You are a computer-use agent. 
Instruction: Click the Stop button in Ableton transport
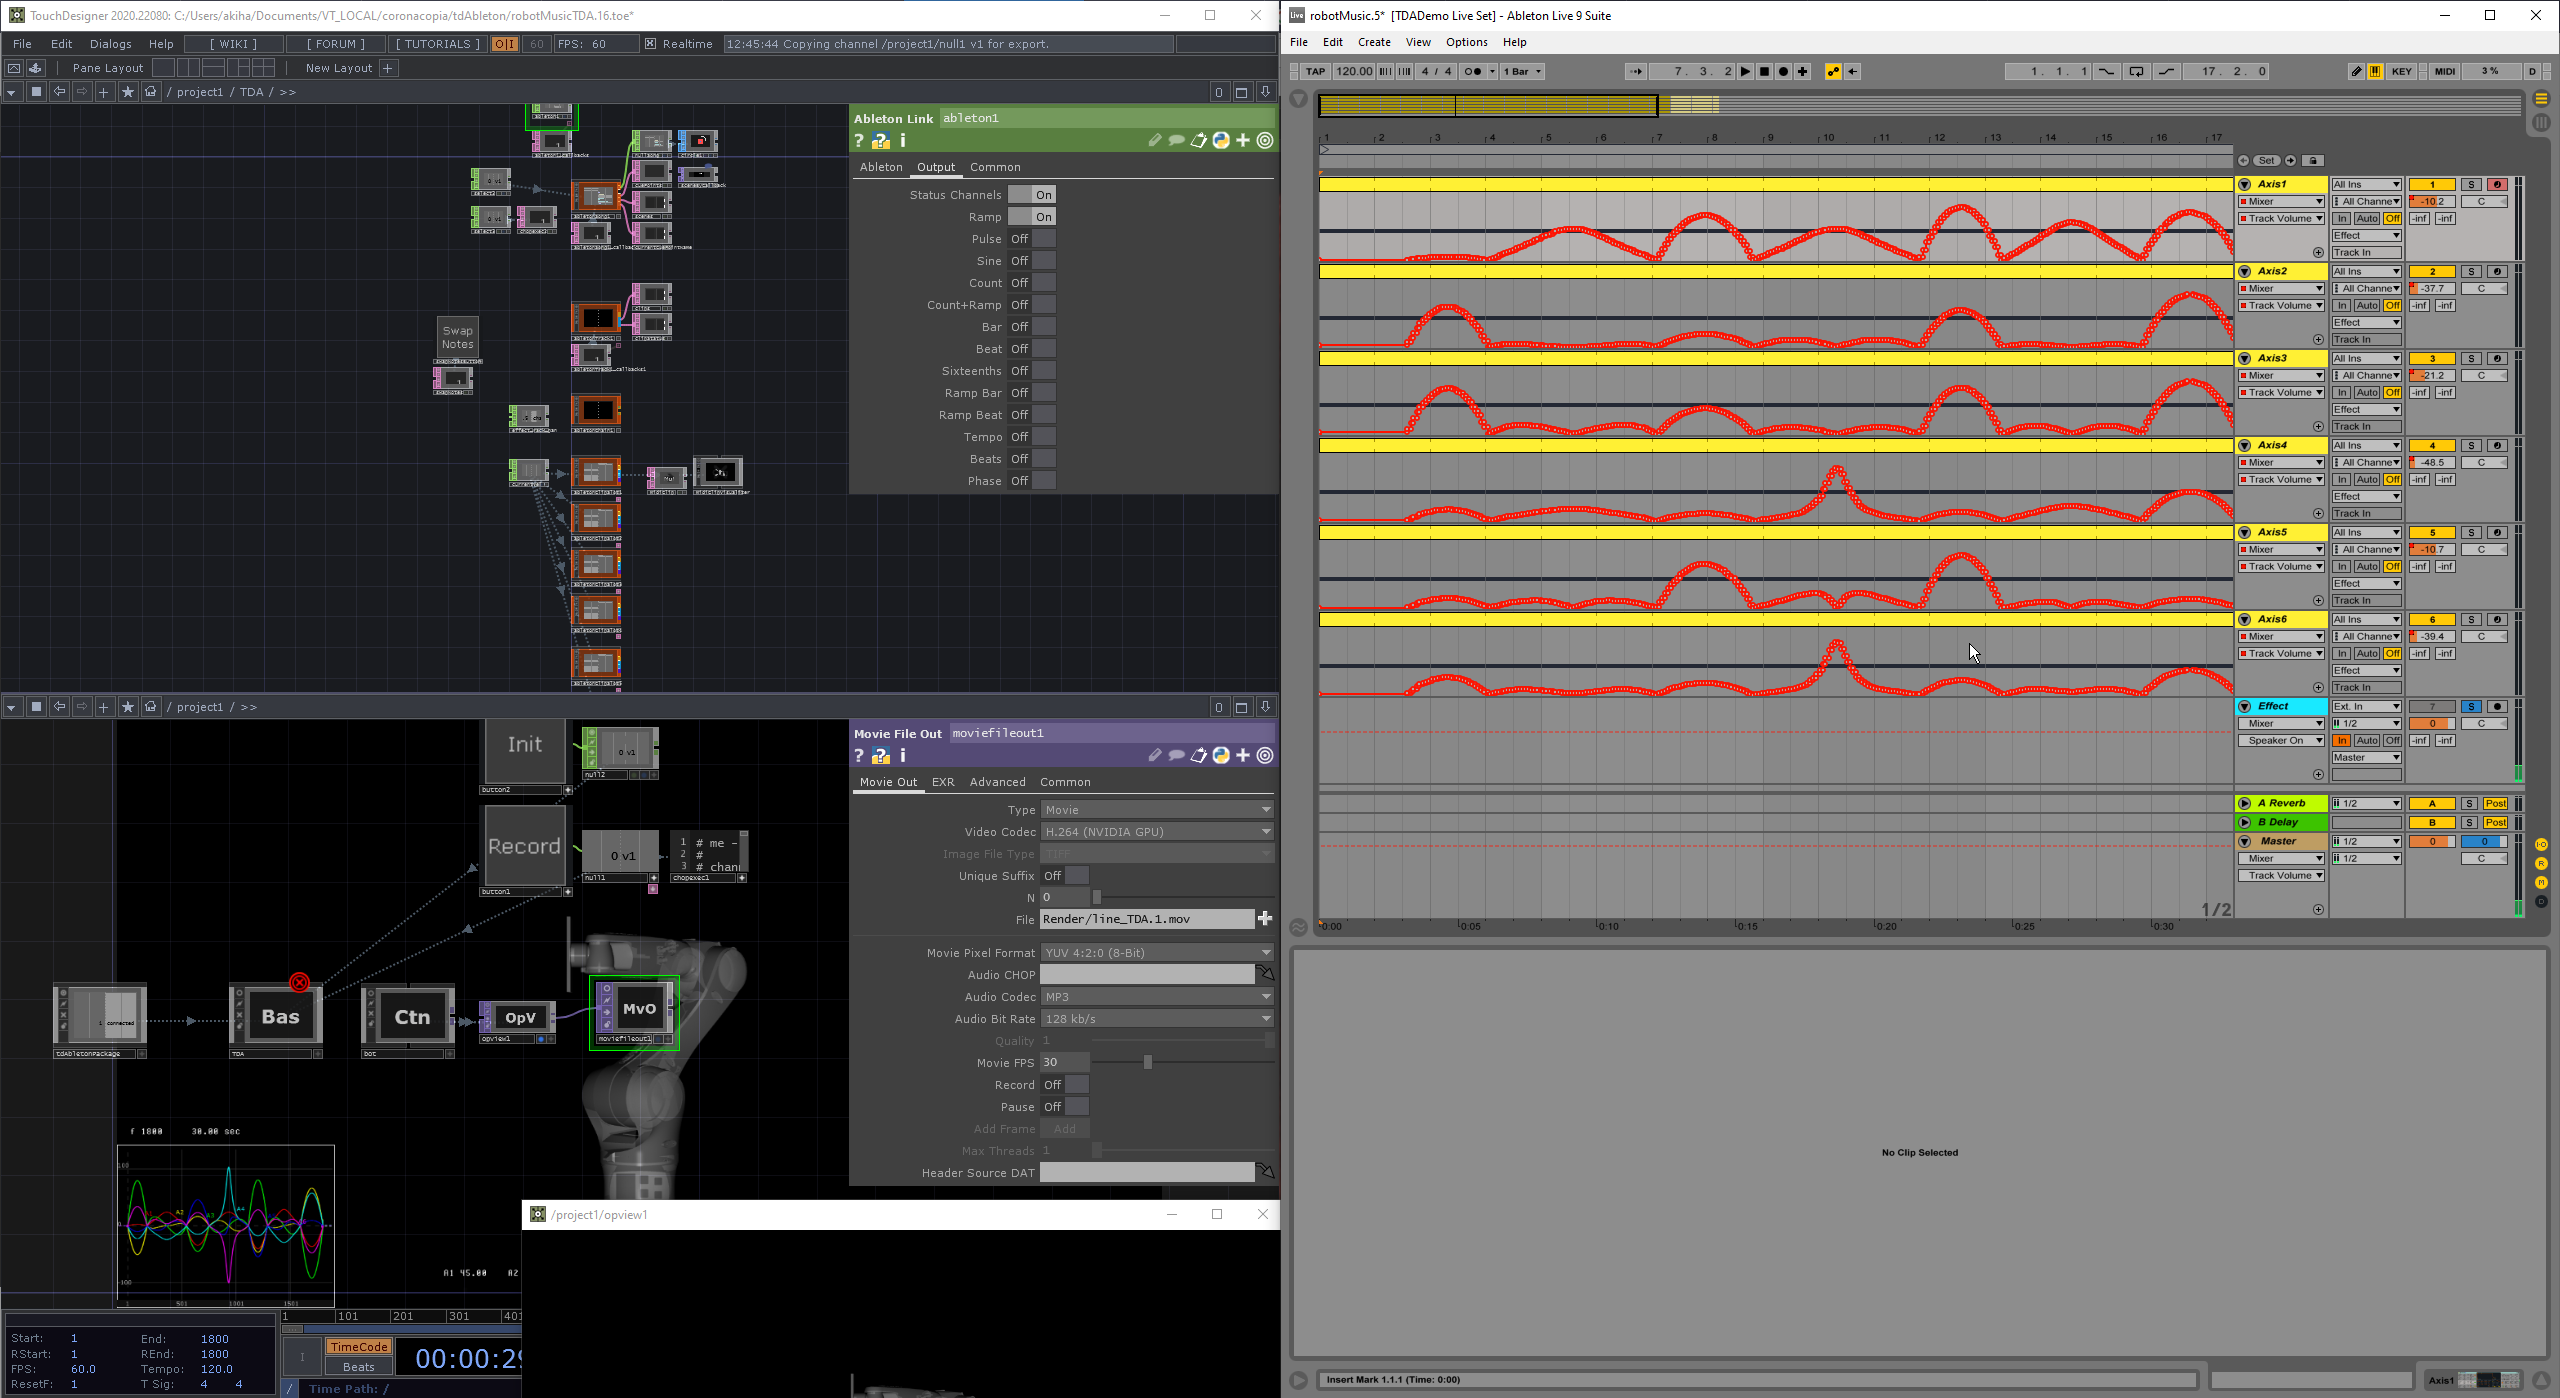(1764, 71)
